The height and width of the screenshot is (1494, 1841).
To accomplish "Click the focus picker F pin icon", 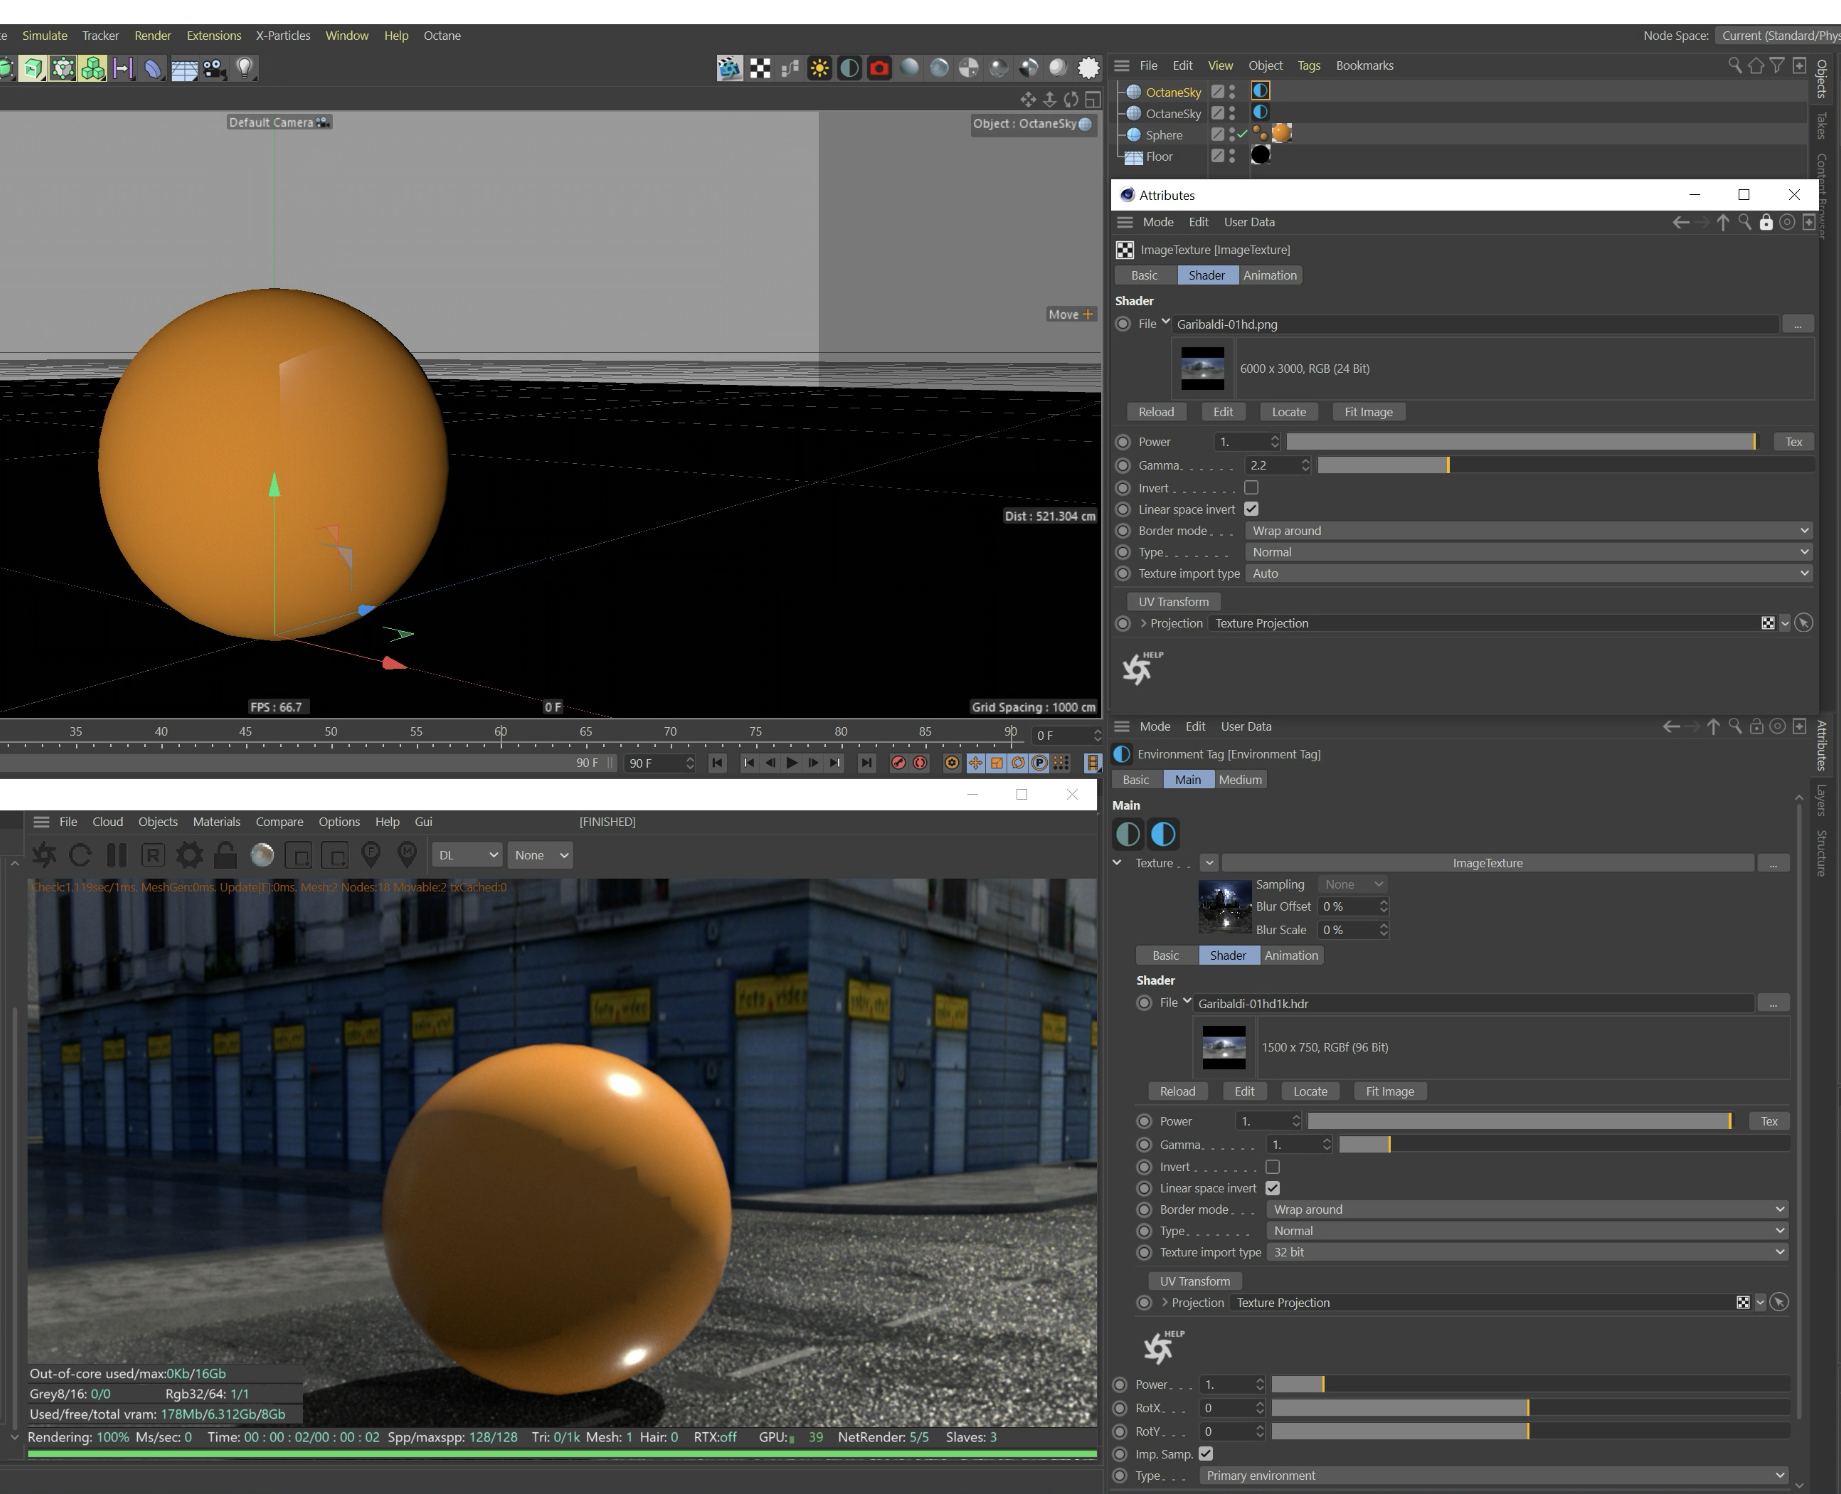I will coord(371,855).
